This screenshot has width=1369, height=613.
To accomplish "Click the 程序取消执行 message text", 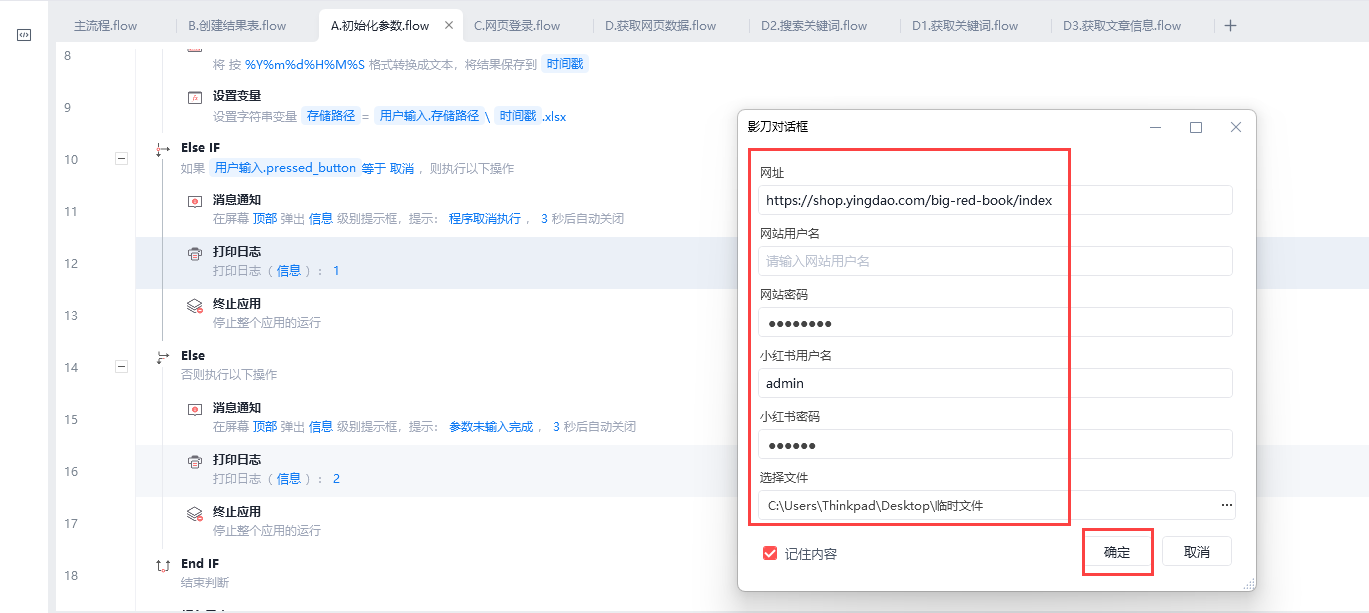I will click(485, 219).
